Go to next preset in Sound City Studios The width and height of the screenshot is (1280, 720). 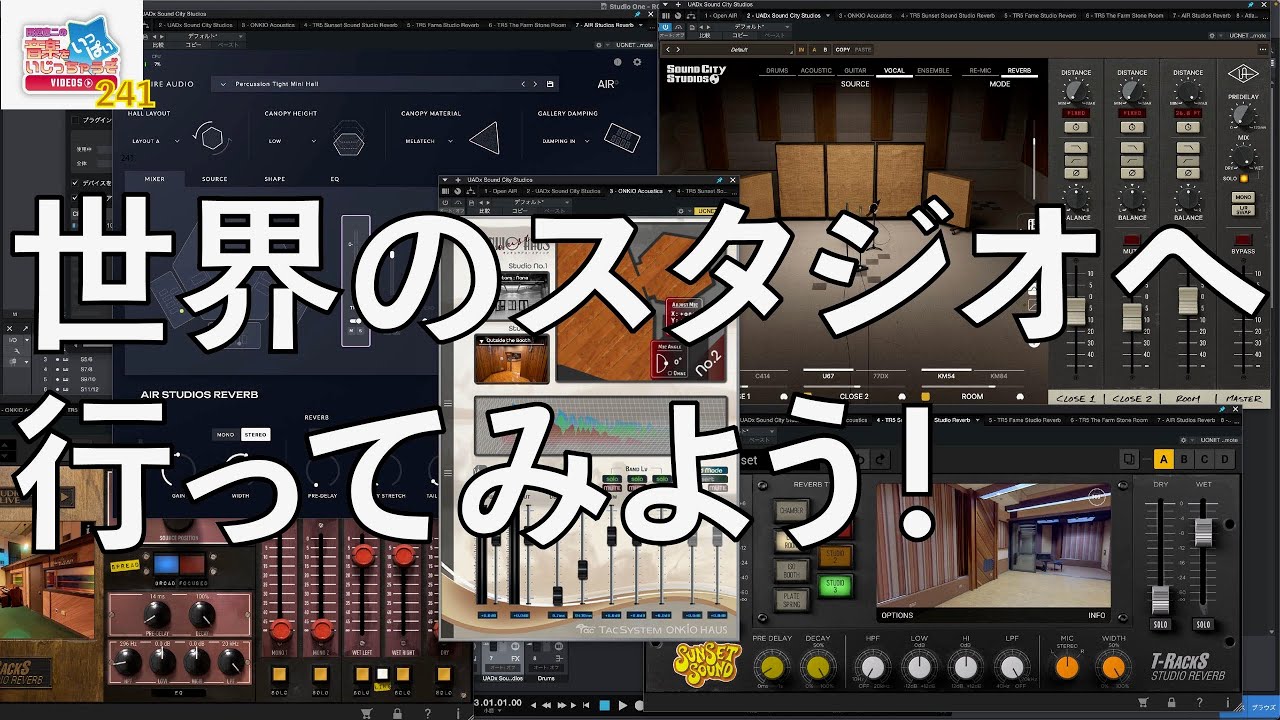680,49
